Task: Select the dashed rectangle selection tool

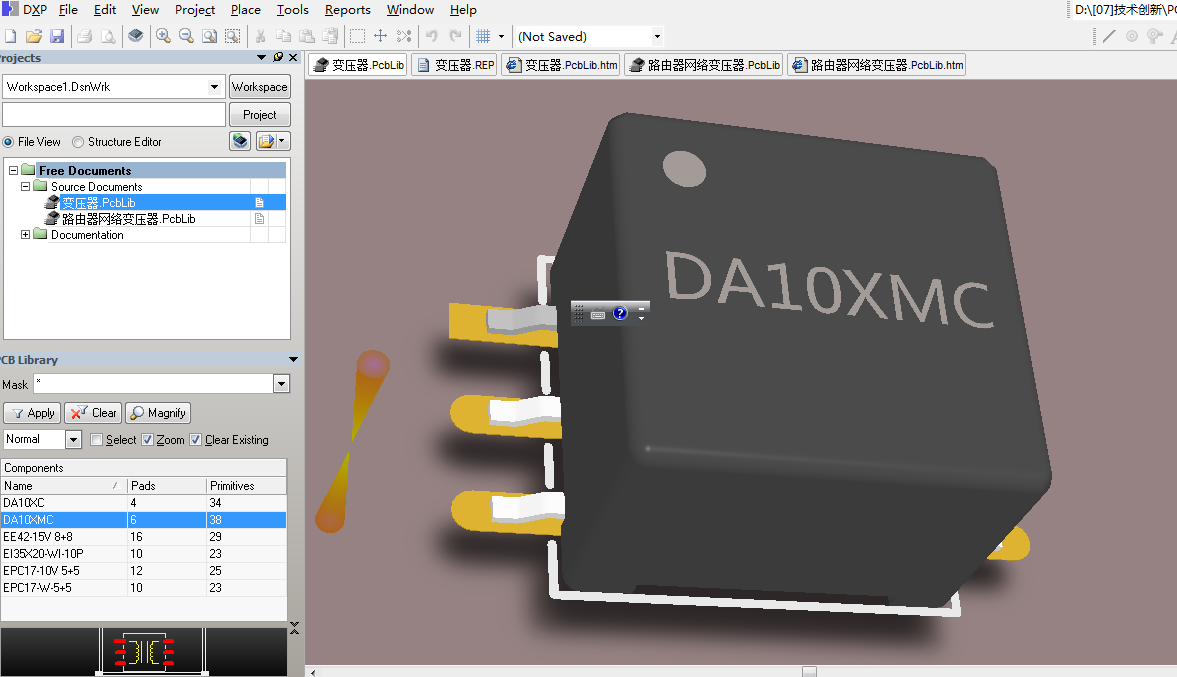Action: 357,36
